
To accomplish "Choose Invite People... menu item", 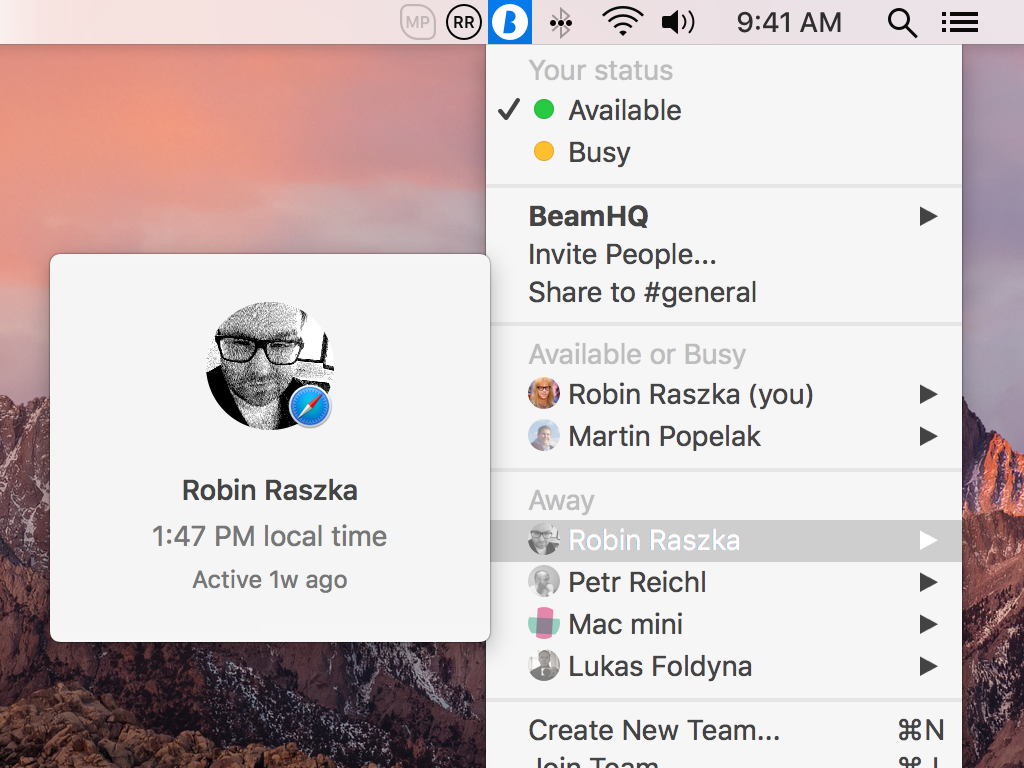I will (724, 254).
